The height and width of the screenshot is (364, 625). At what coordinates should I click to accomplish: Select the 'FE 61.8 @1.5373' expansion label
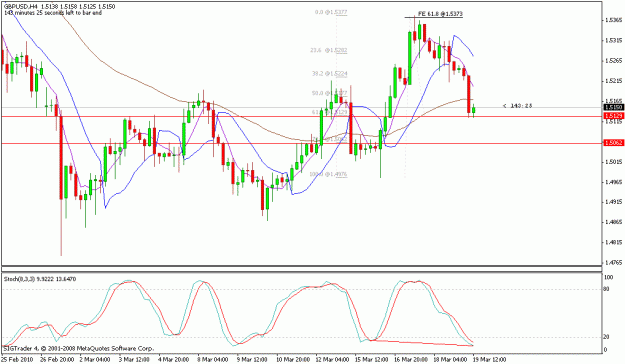coord(440,14)
